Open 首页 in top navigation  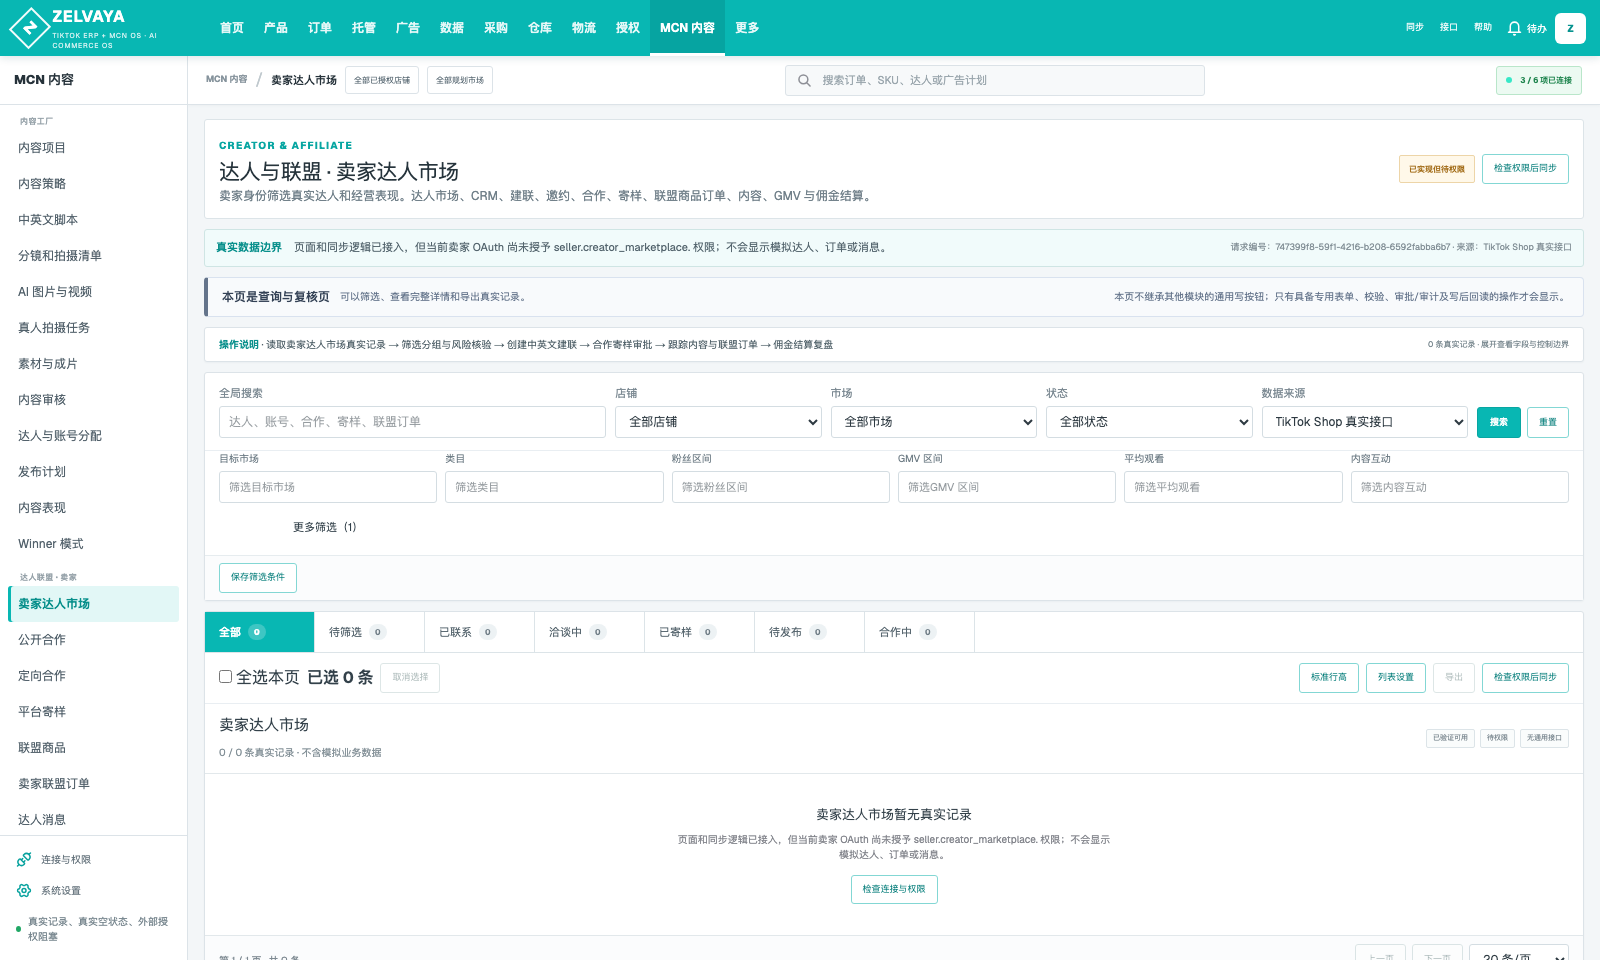(x=232, y=28)
